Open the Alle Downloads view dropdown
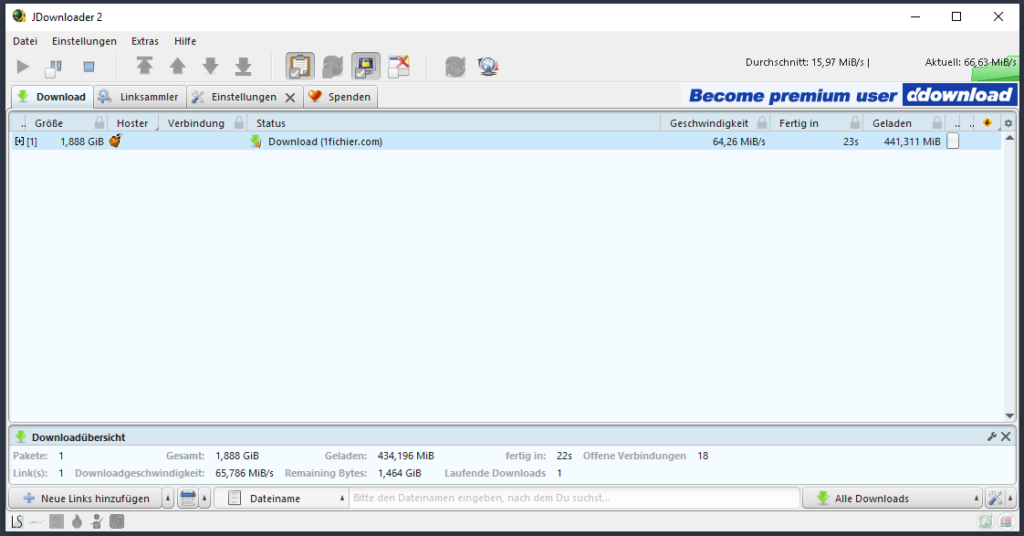This screenshot has height=536, width=1024. pos(892,498)
